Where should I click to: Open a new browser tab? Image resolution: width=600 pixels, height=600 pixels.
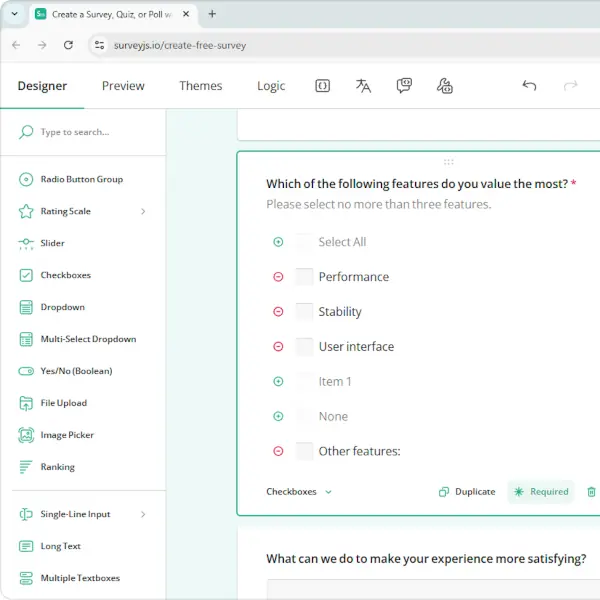[212, 14]
